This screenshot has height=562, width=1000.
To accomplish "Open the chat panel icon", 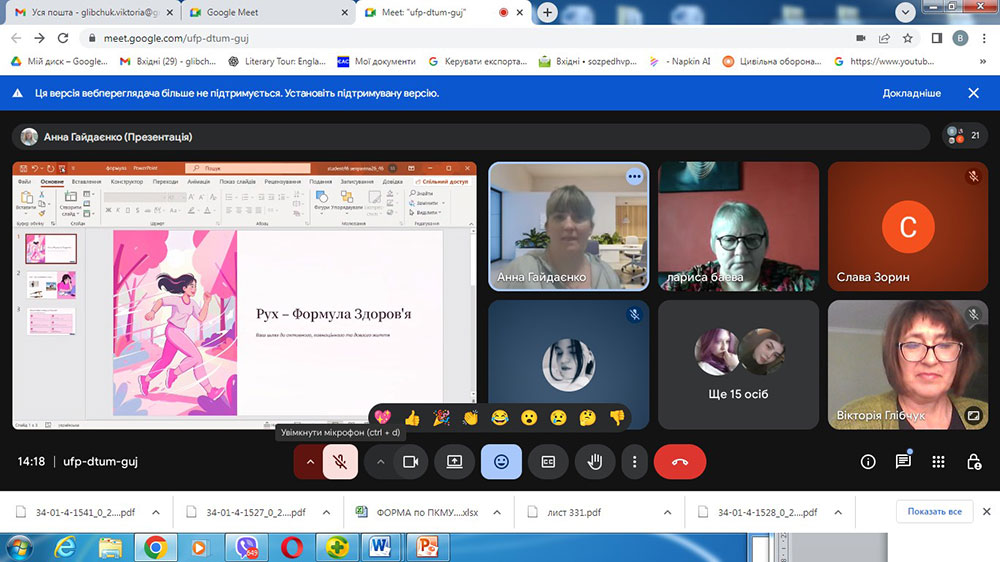I will tap(903, 462).
